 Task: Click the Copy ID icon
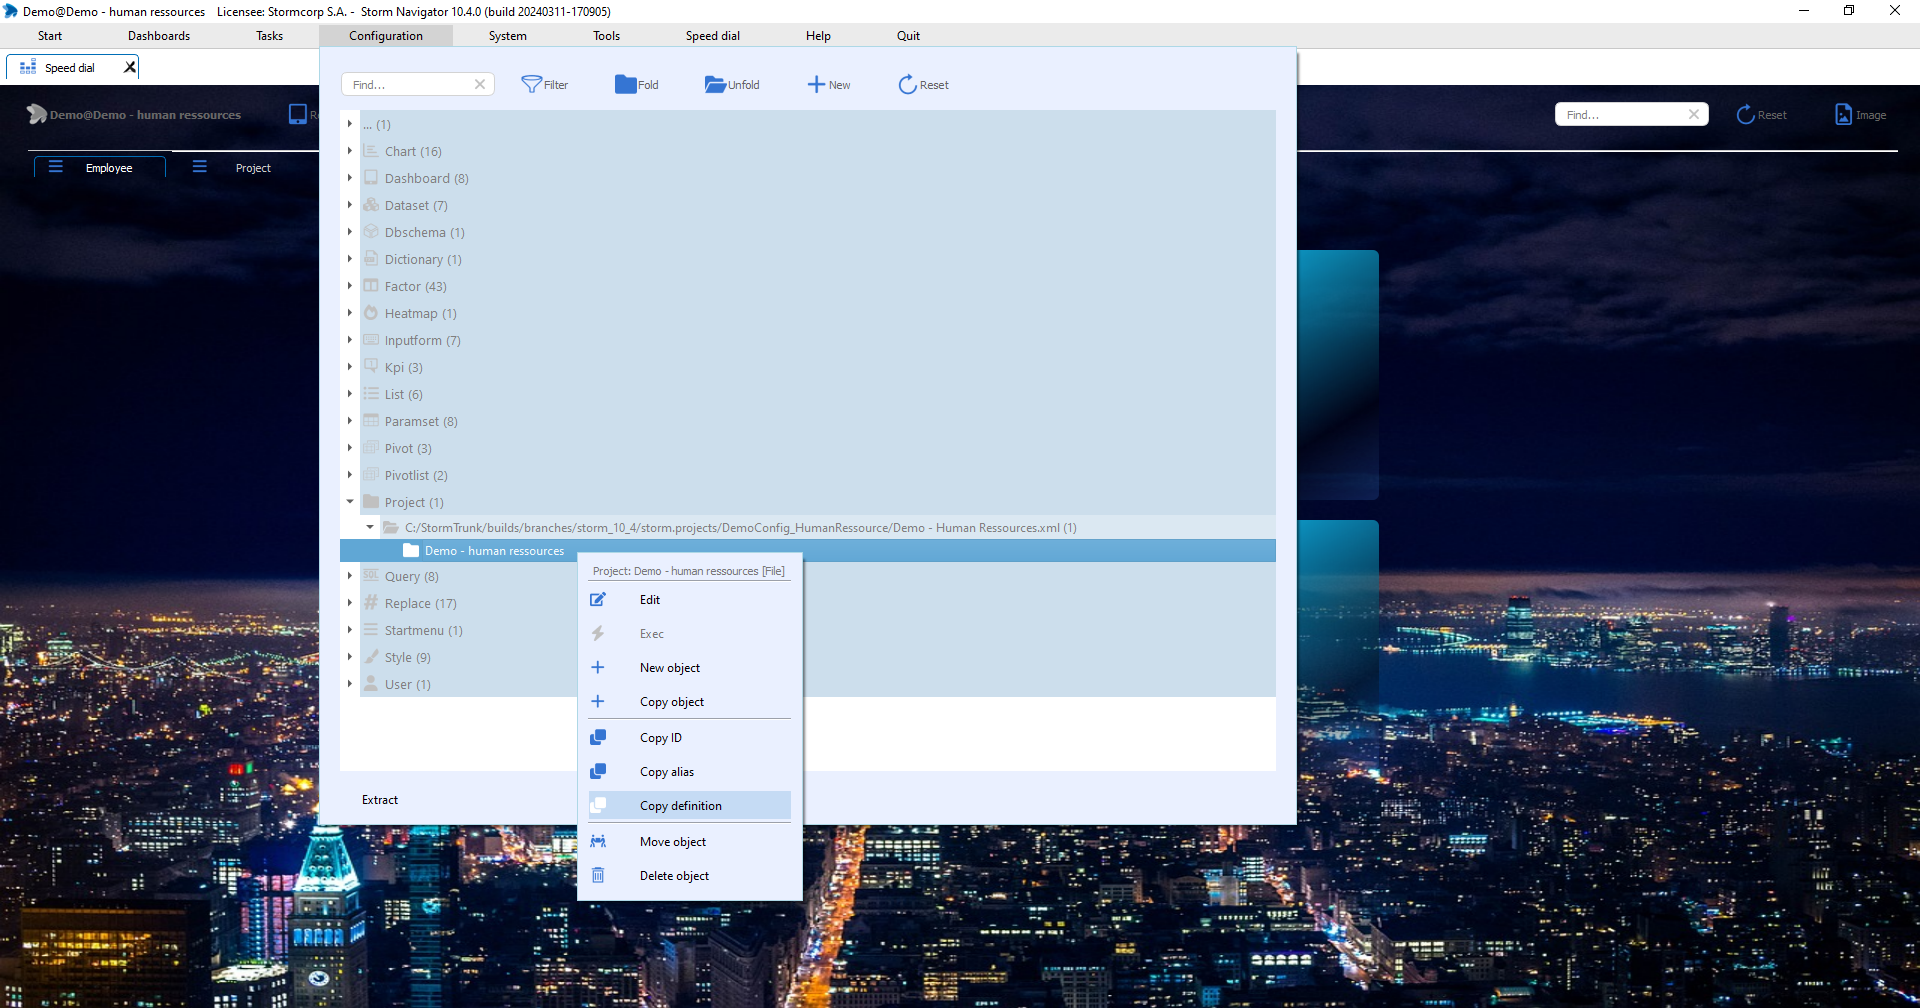click(598, 737)
